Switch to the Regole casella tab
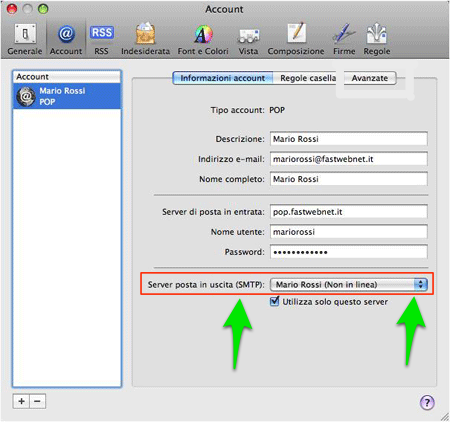This screenshot has height=422, width=450. point(308,78)
